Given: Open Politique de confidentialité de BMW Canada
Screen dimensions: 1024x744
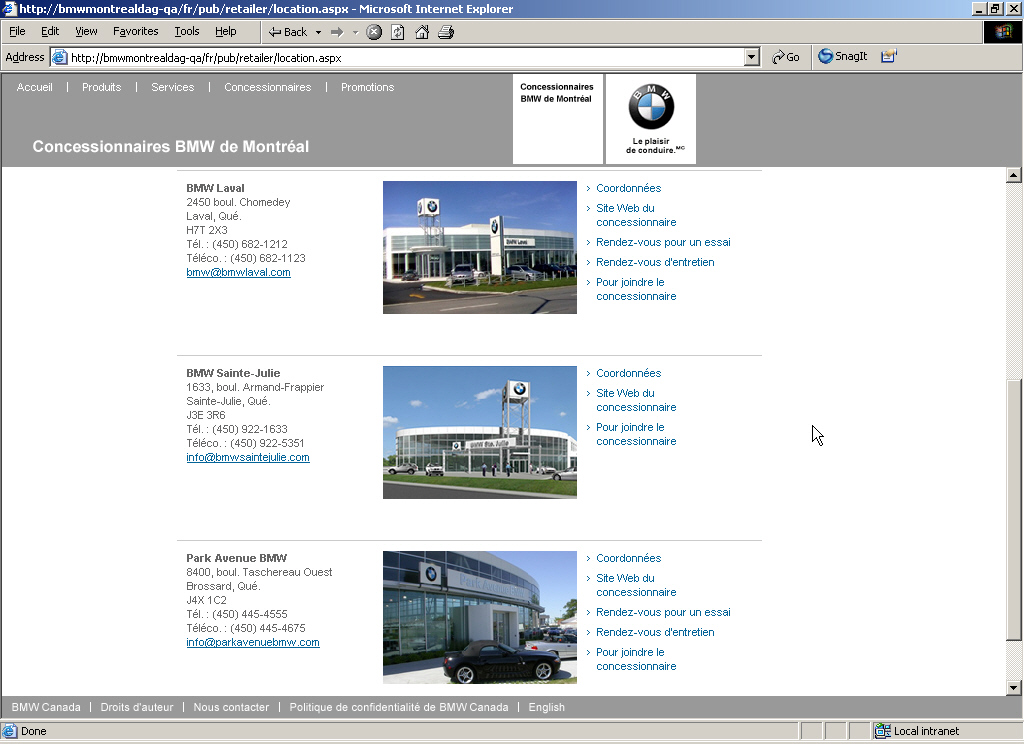Looking at the screenshot, I should 398,707.
